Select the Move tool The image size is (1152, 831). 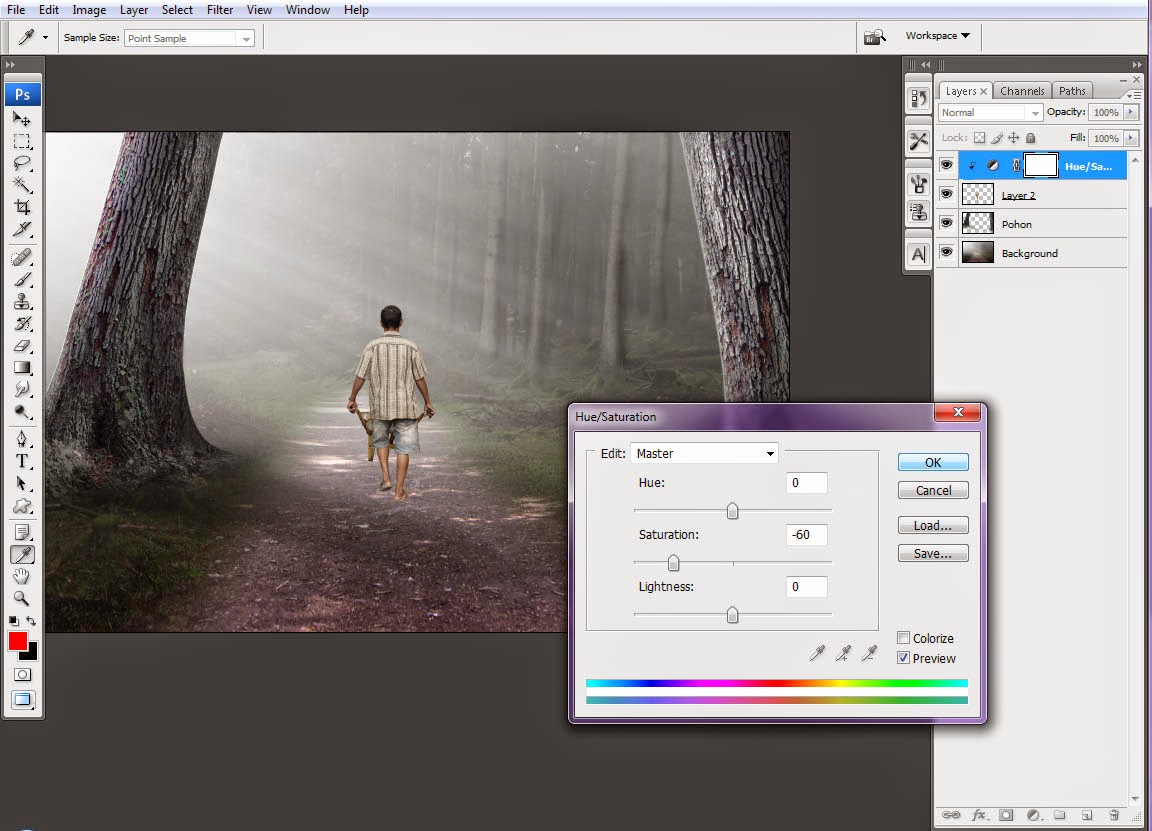22,119
